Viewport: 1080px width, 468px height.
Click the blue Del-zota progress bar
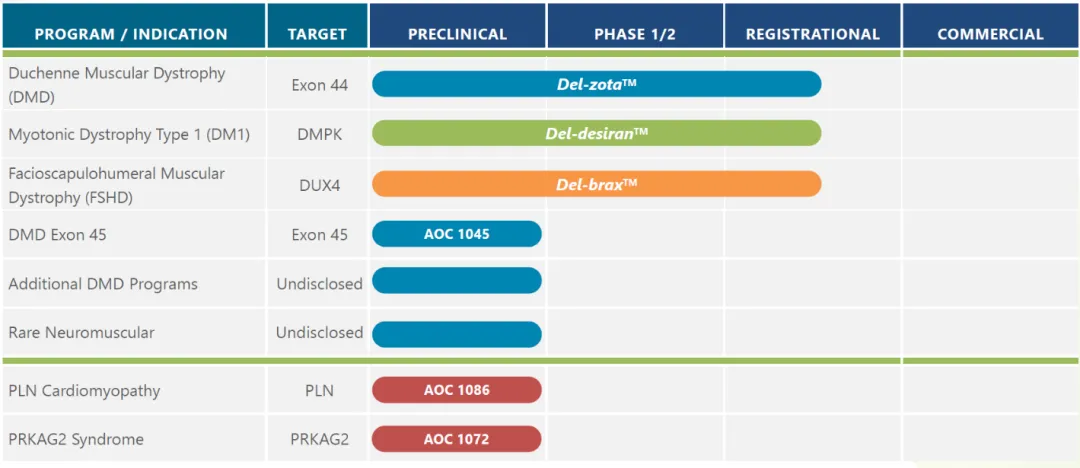coord(596,85)
